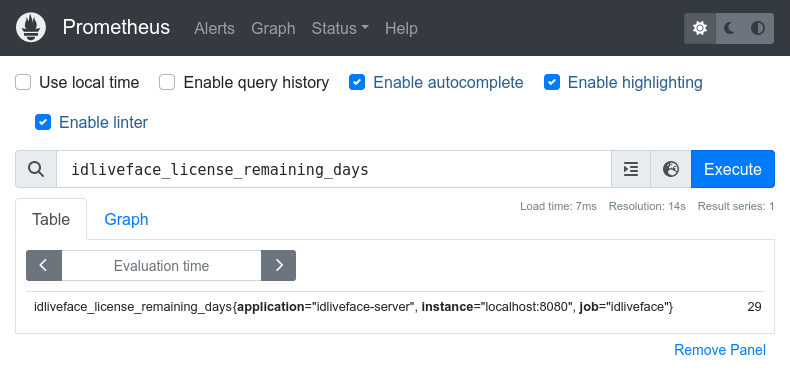790x384 pixels.
Task: Click the Prometheus flame logo
Action: coord(31,27)
